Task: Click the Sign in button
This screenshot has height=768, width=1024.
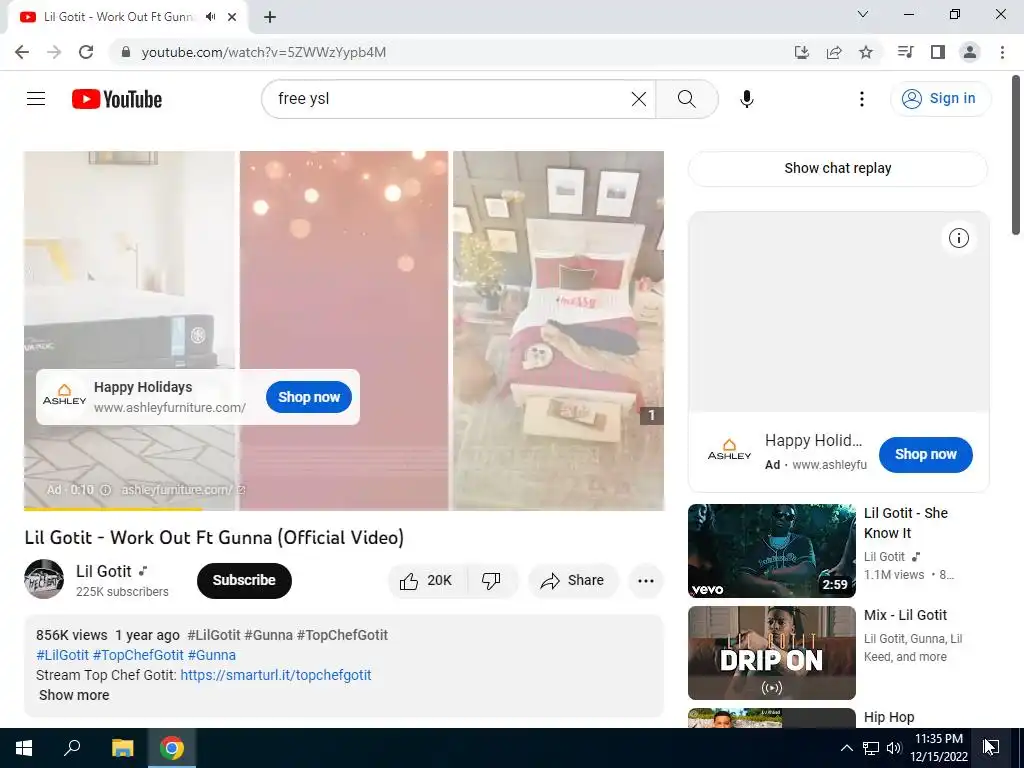Action: [x=940, y=99]
